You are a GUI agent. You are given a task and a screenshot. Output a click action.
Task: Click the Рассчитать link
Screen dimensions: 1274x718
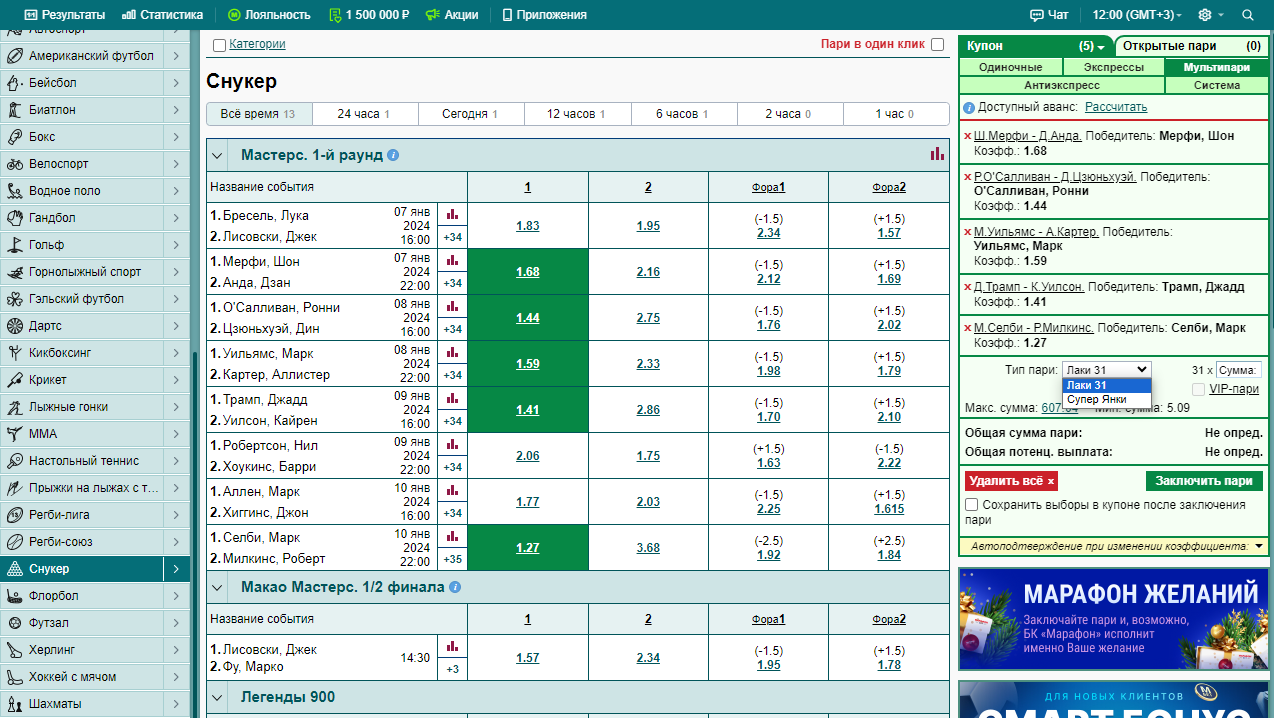[1116, 107]
